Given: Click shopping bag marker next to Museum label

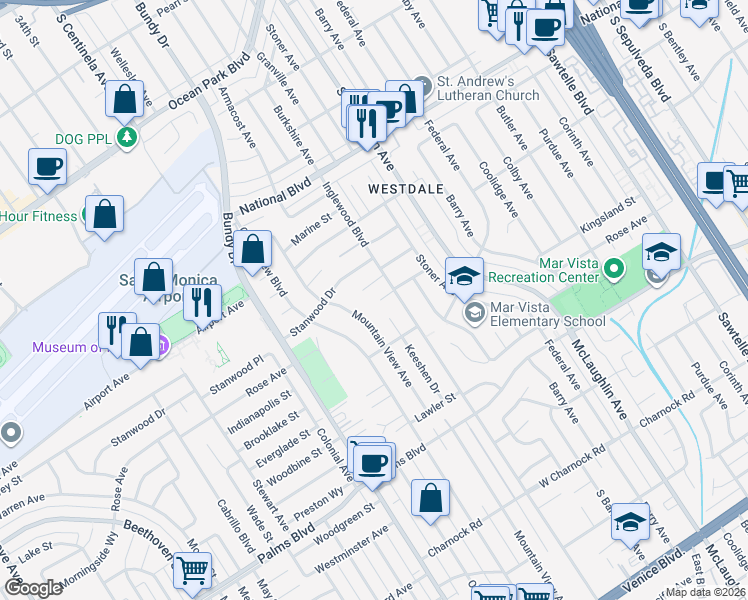Looking at the screenshot, I should coord(140,342).
